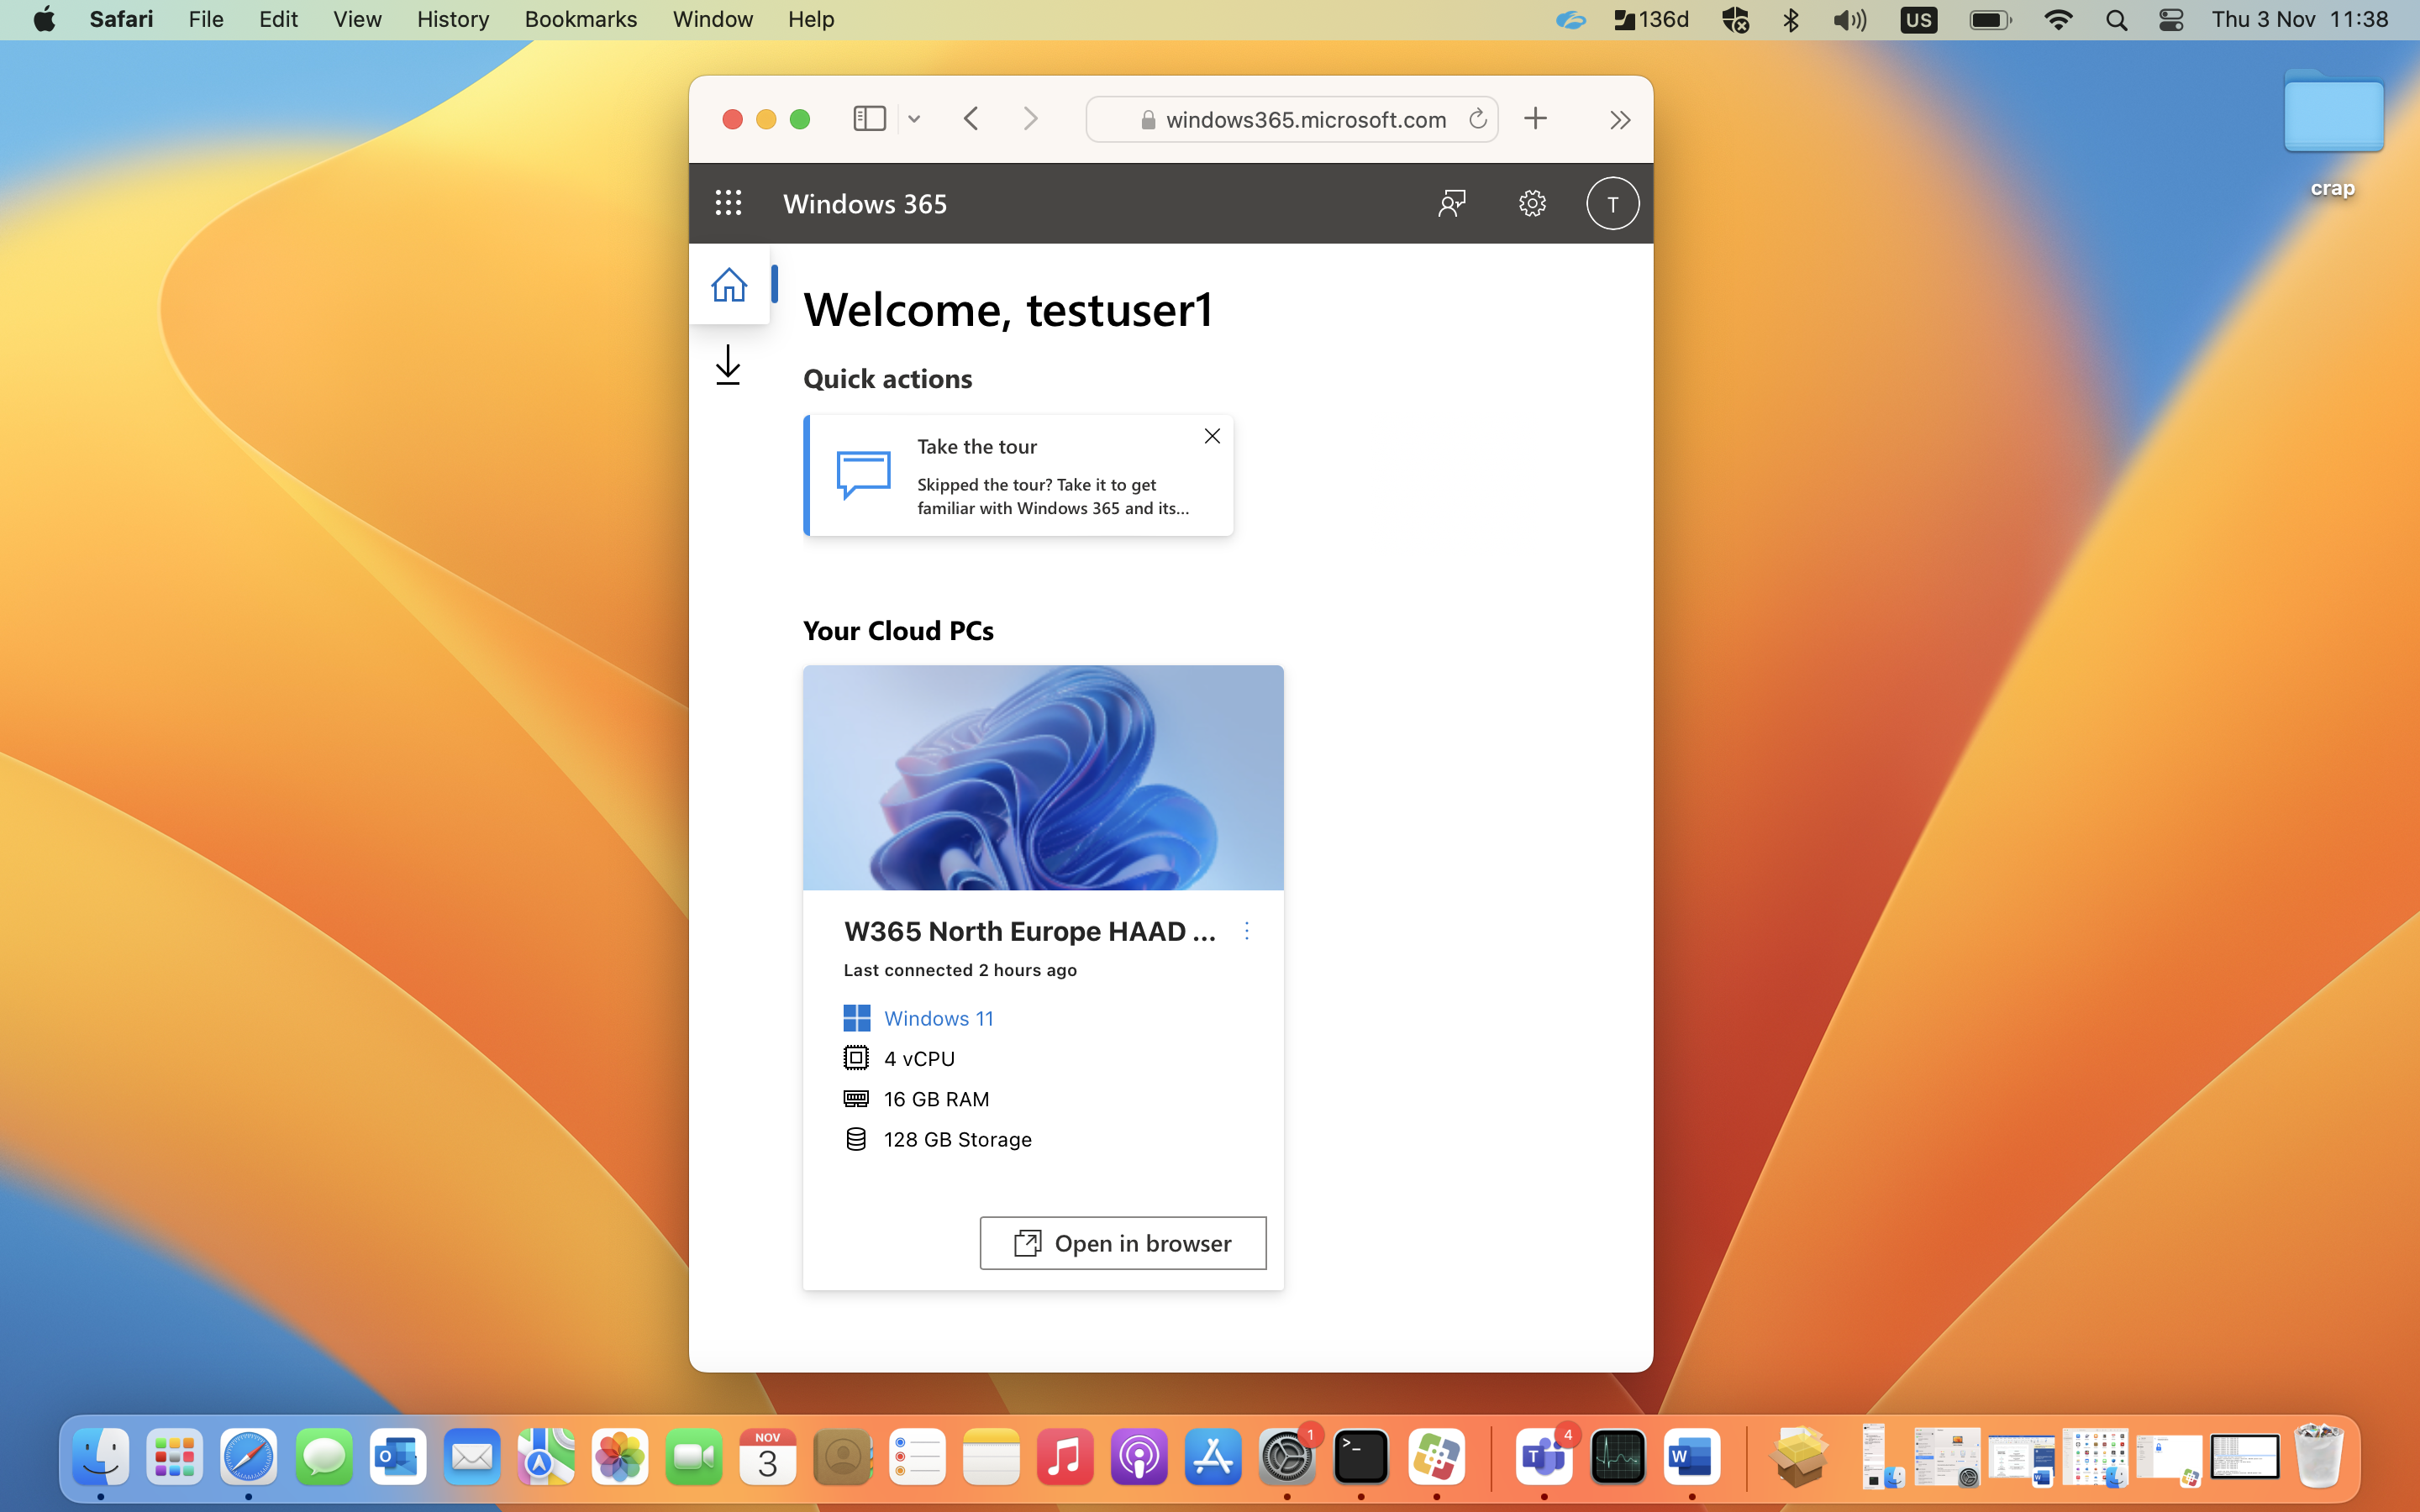Screen dimensions: 2420x1512
Task: Open Music from the Dock
Action: click(x=1065, y=1456)
